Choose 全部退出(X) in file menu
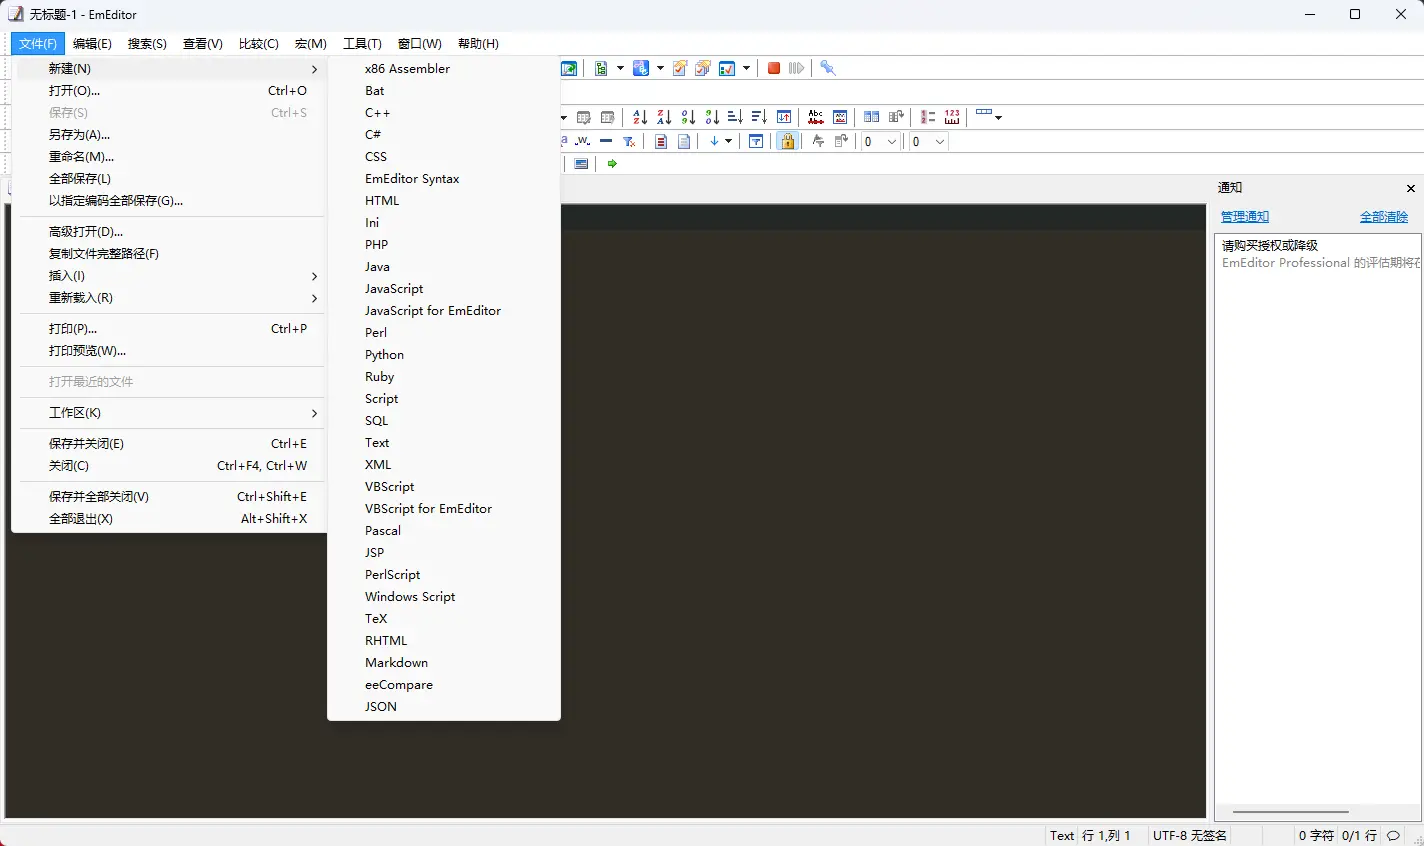Viewport: 1424px width, 846px height. (x=172, y=519)
